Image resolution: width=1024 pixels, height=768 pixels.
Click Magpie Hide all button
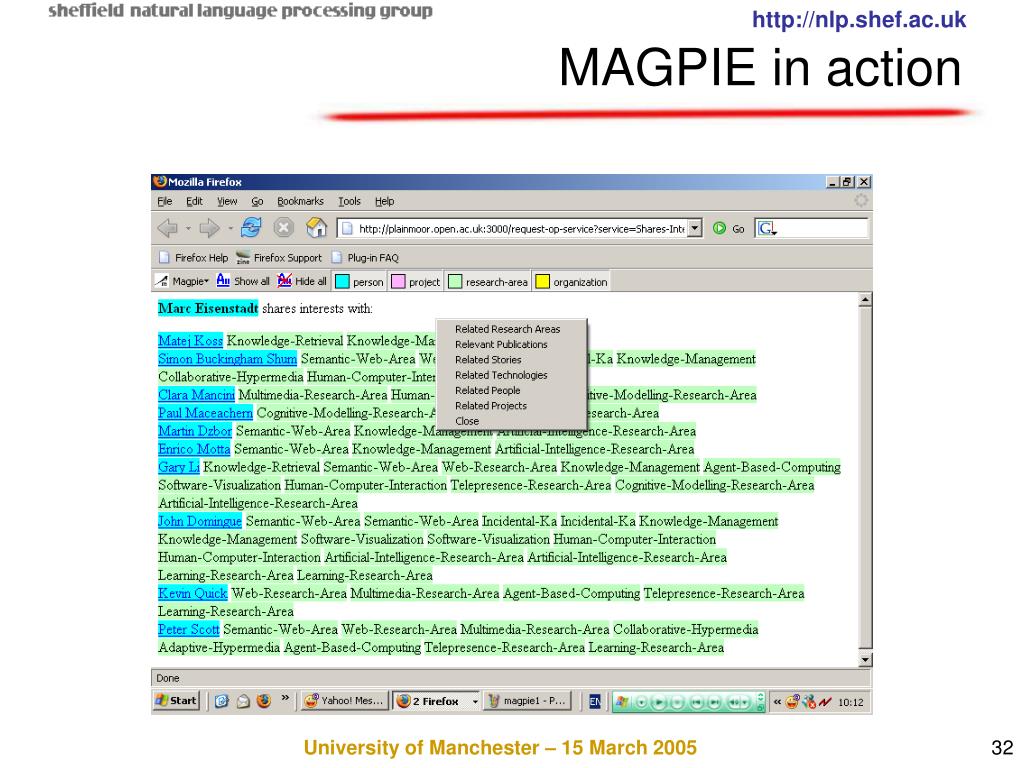[x=302, y=281]
